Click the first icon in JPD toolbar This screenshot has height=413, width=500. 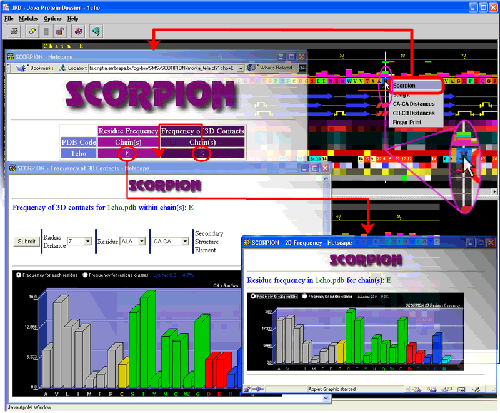(14, 31)
